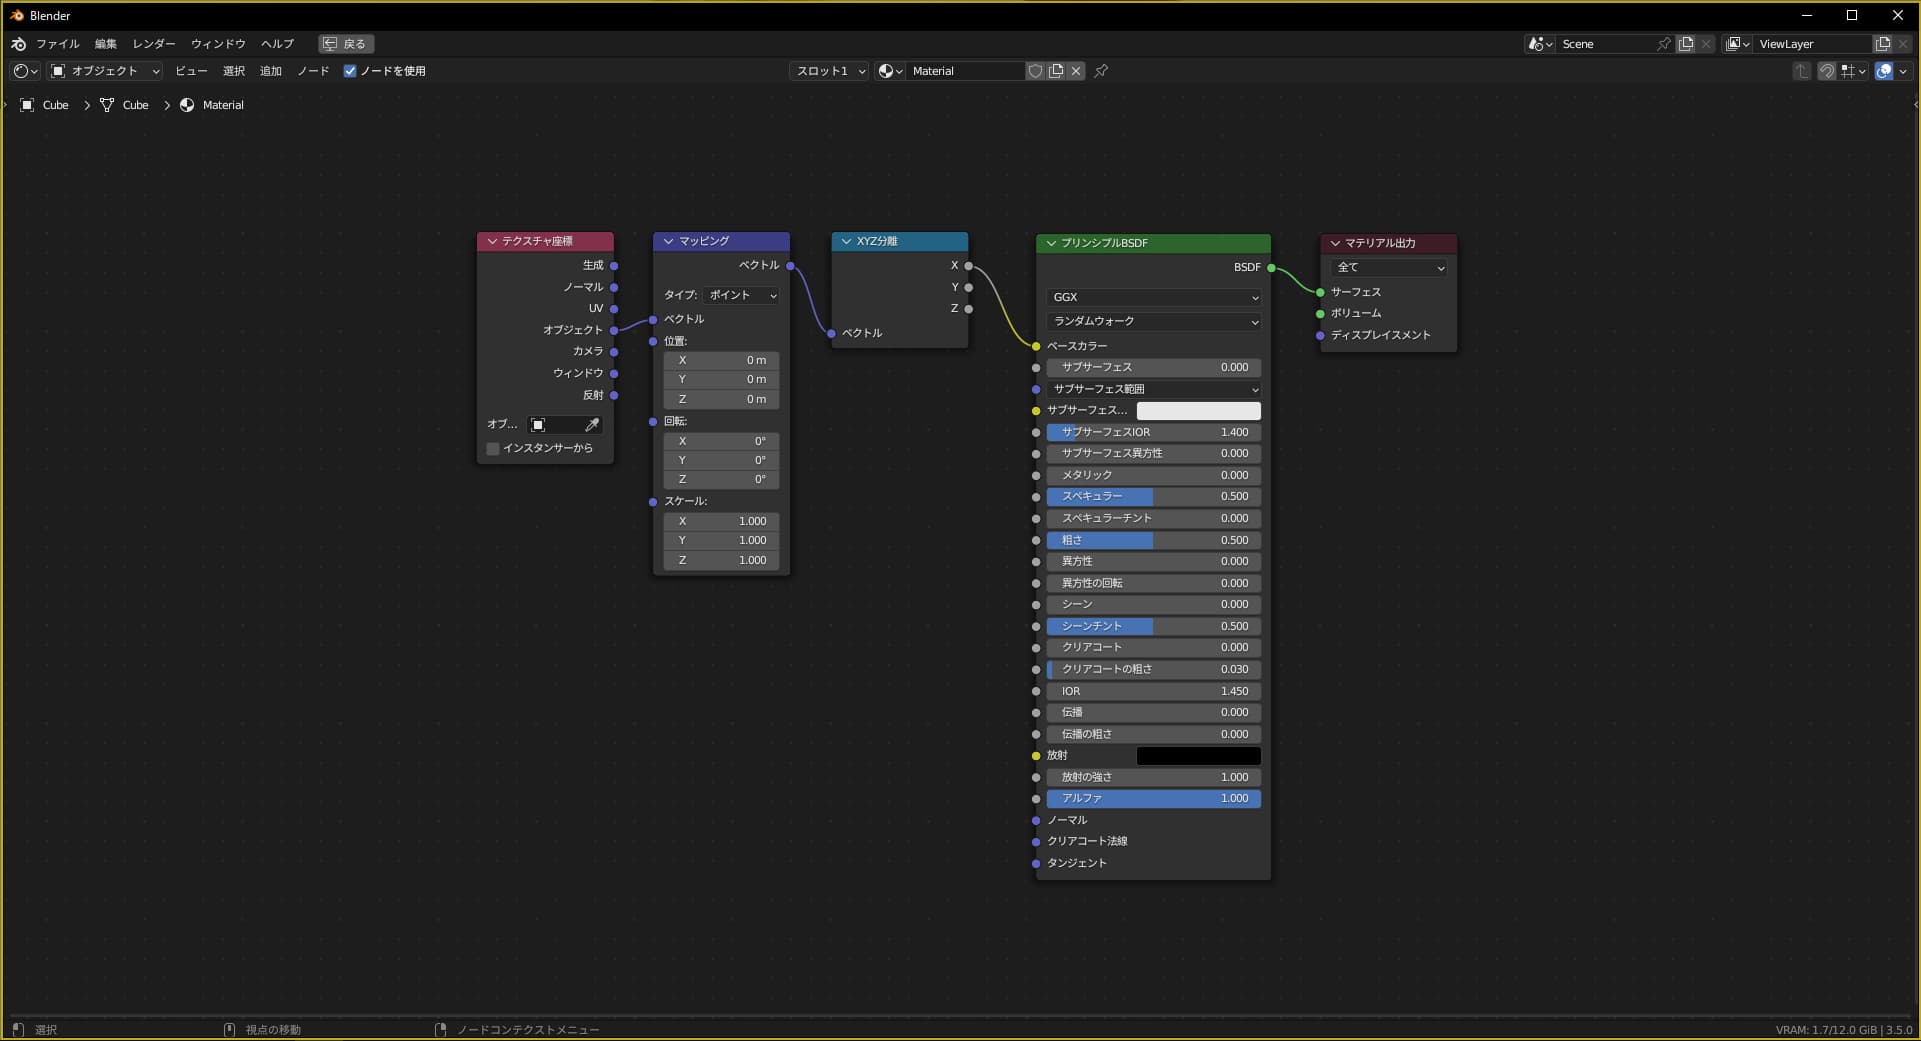The height and width of the screenshot is (1041, 1921).
Task: Click the eyedropper in テクスチャ座標 node
Action: click(592, 425)
